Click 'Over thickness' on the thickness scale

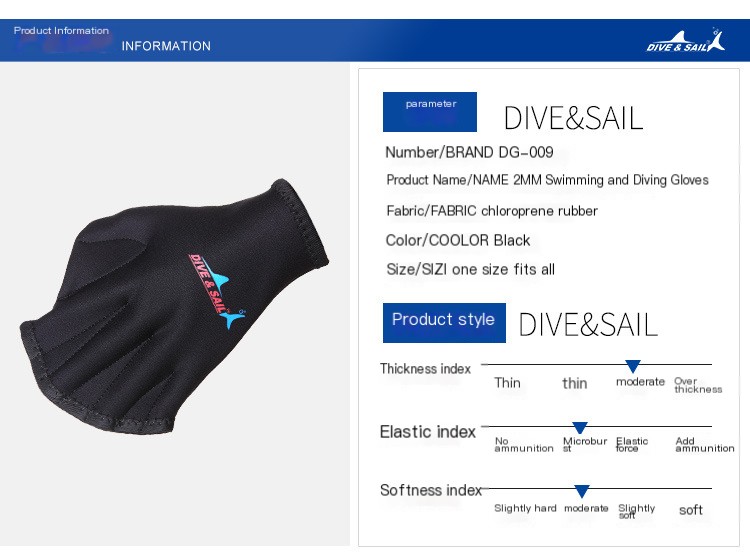pos(698,385)
